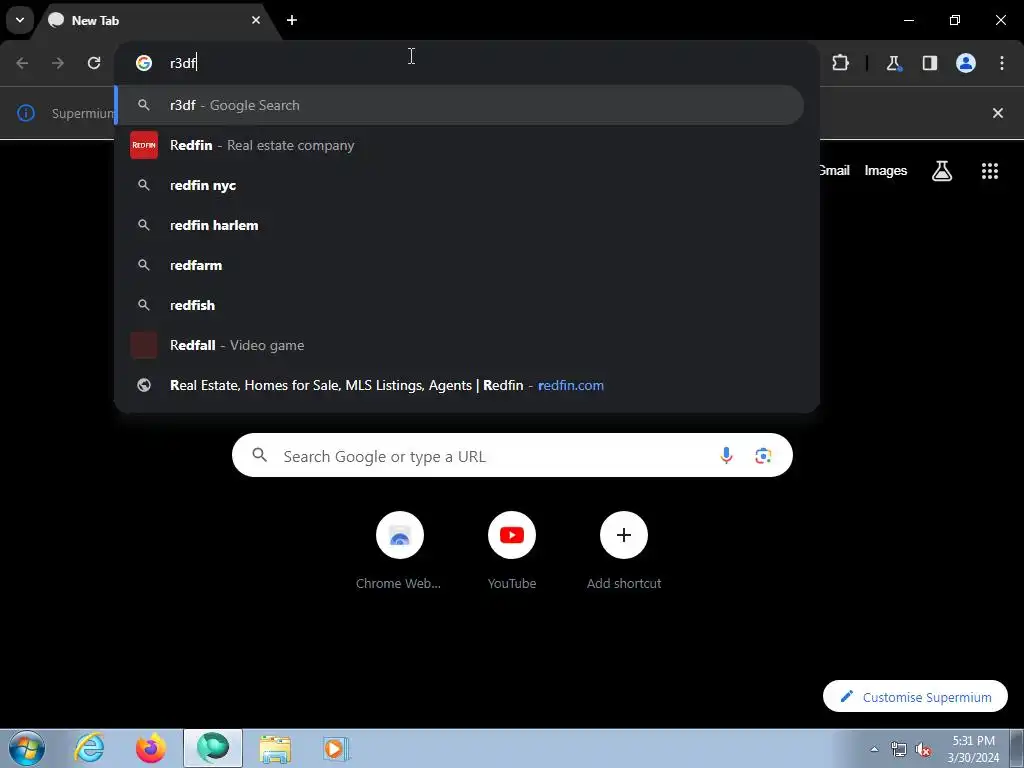
Task: Open the Extensions puzzle icon
Action: point(840,63)
